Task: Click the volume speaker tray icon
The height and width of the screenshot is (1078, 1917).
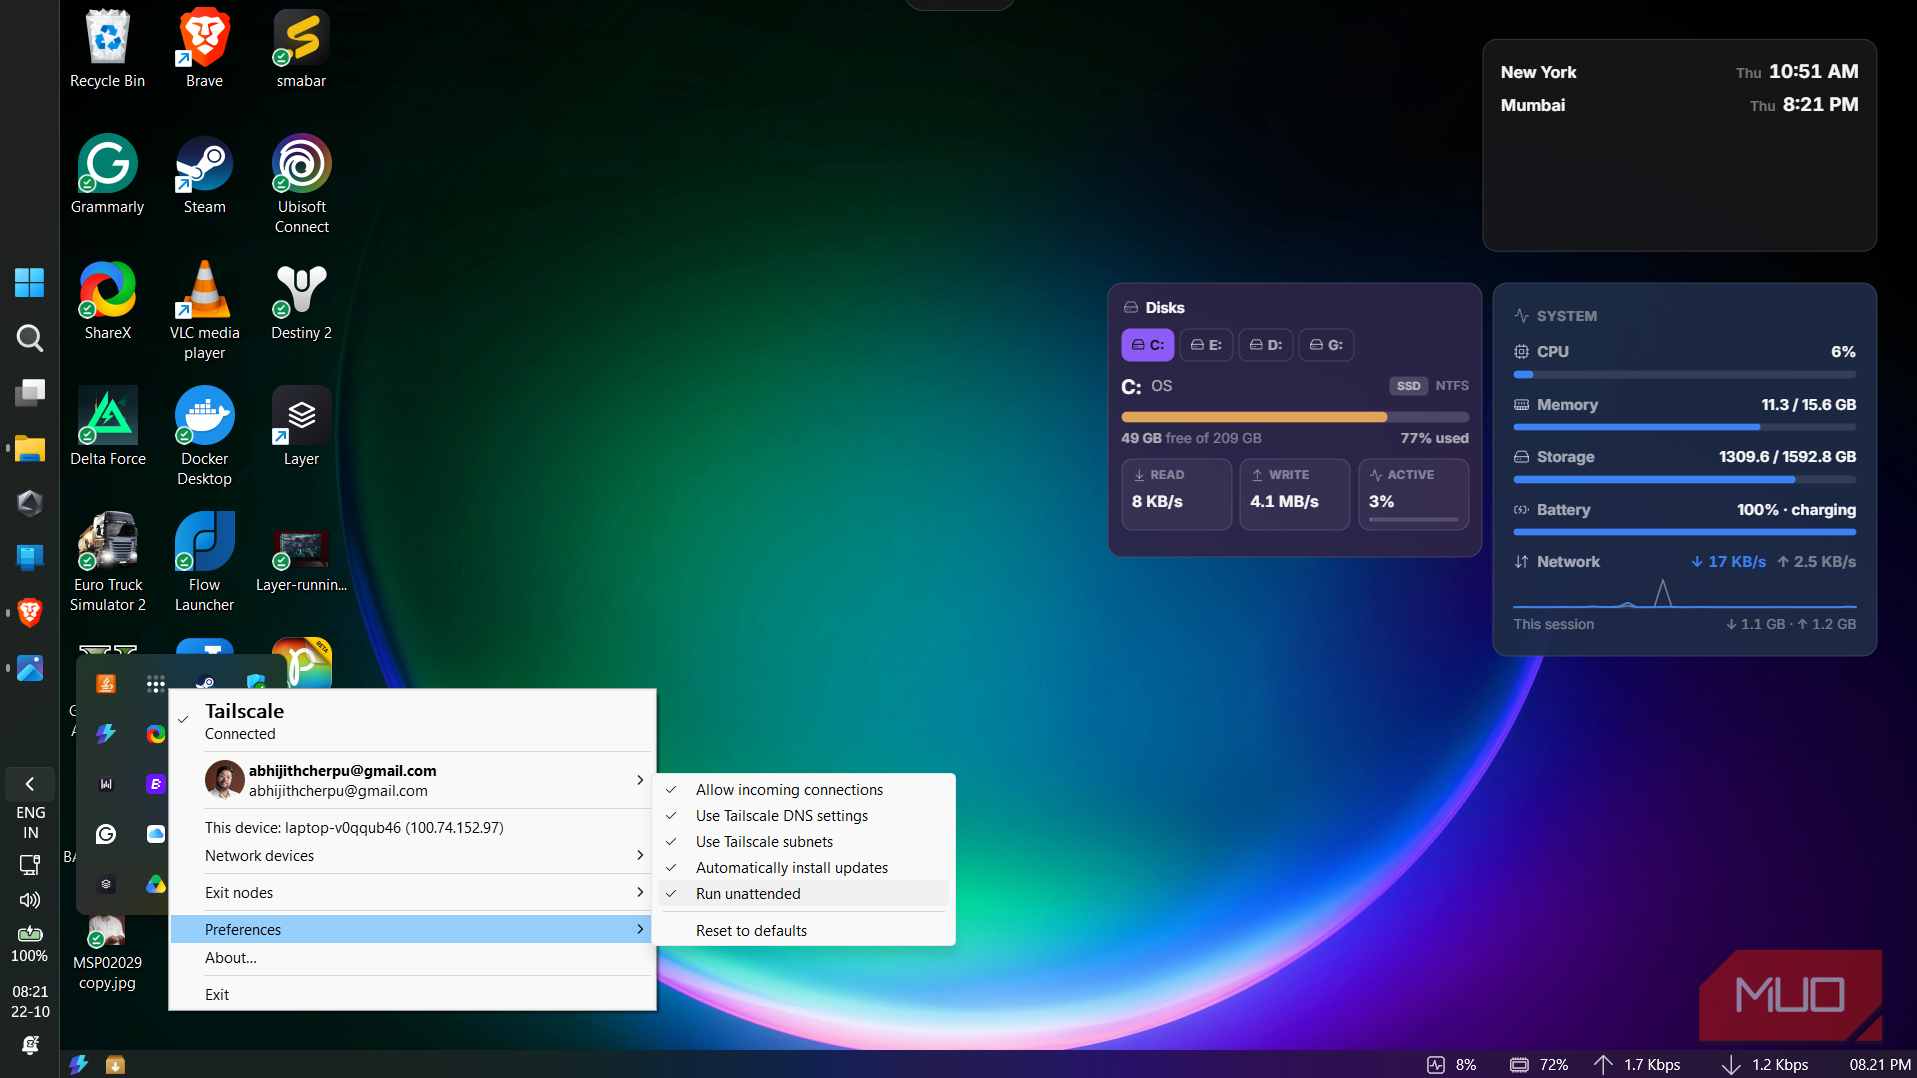Action: point(30,900)
